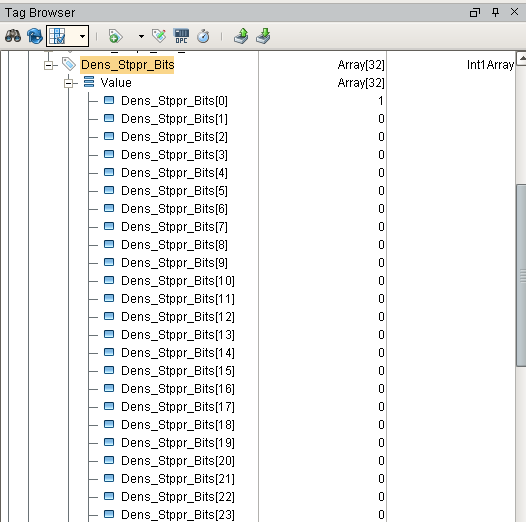Collapse the Value array node
526x522 pixels.
pyautogui.click(x=69, y=83)
